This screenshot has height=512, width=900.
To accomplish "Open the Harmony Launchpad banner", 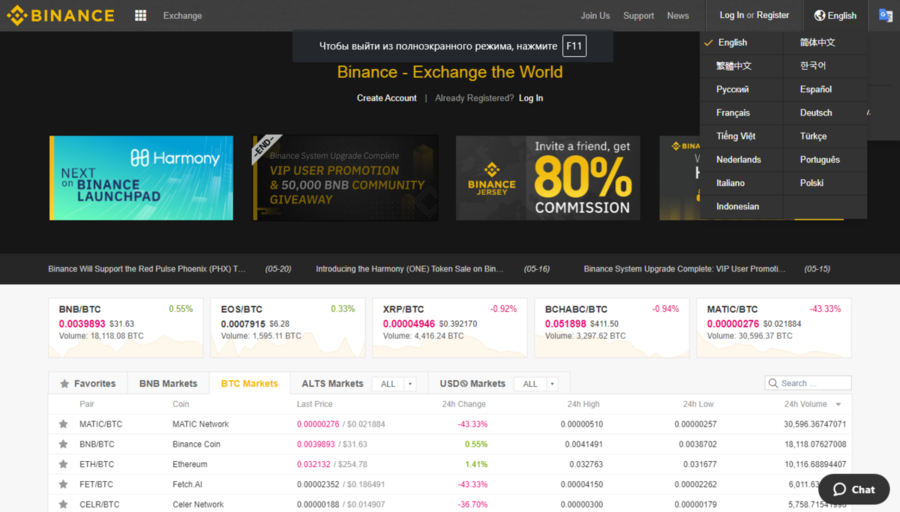I will 141,178.
